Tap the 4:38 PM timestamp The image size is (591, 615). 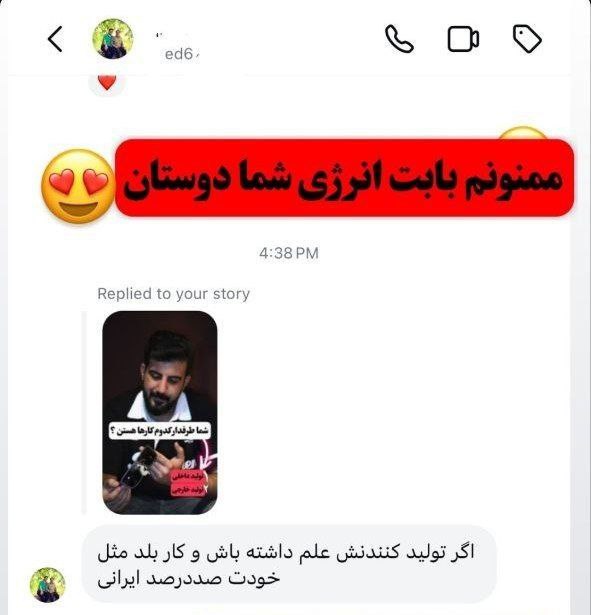click(289, 253)
